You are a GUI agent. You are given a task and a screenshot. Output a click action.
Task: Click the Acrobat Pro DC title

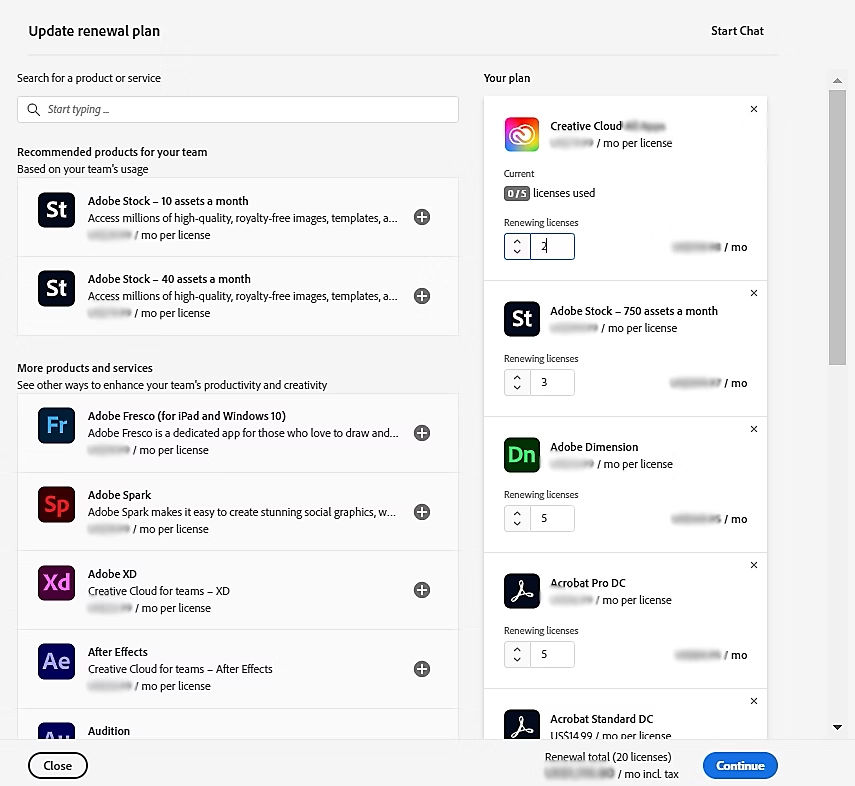pyautogui.click(x=588, y=583)
